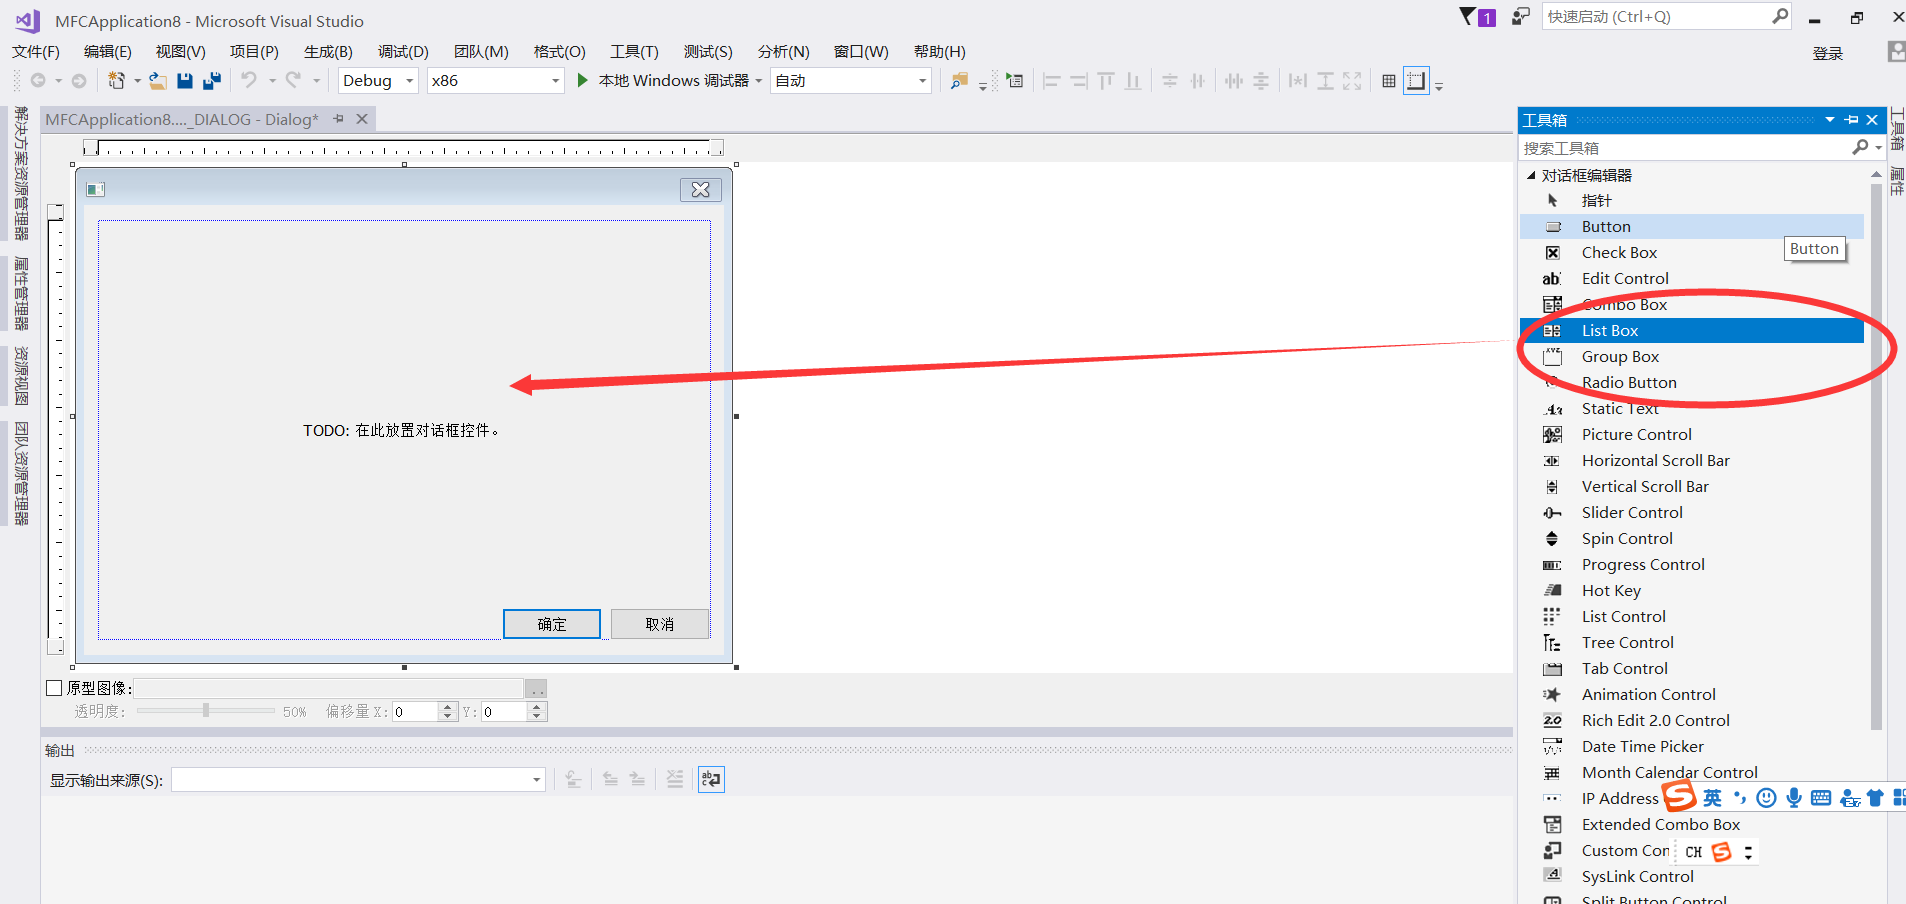Open the 编辑(E) menu
1906x904 pixels.
pos(108,52)
